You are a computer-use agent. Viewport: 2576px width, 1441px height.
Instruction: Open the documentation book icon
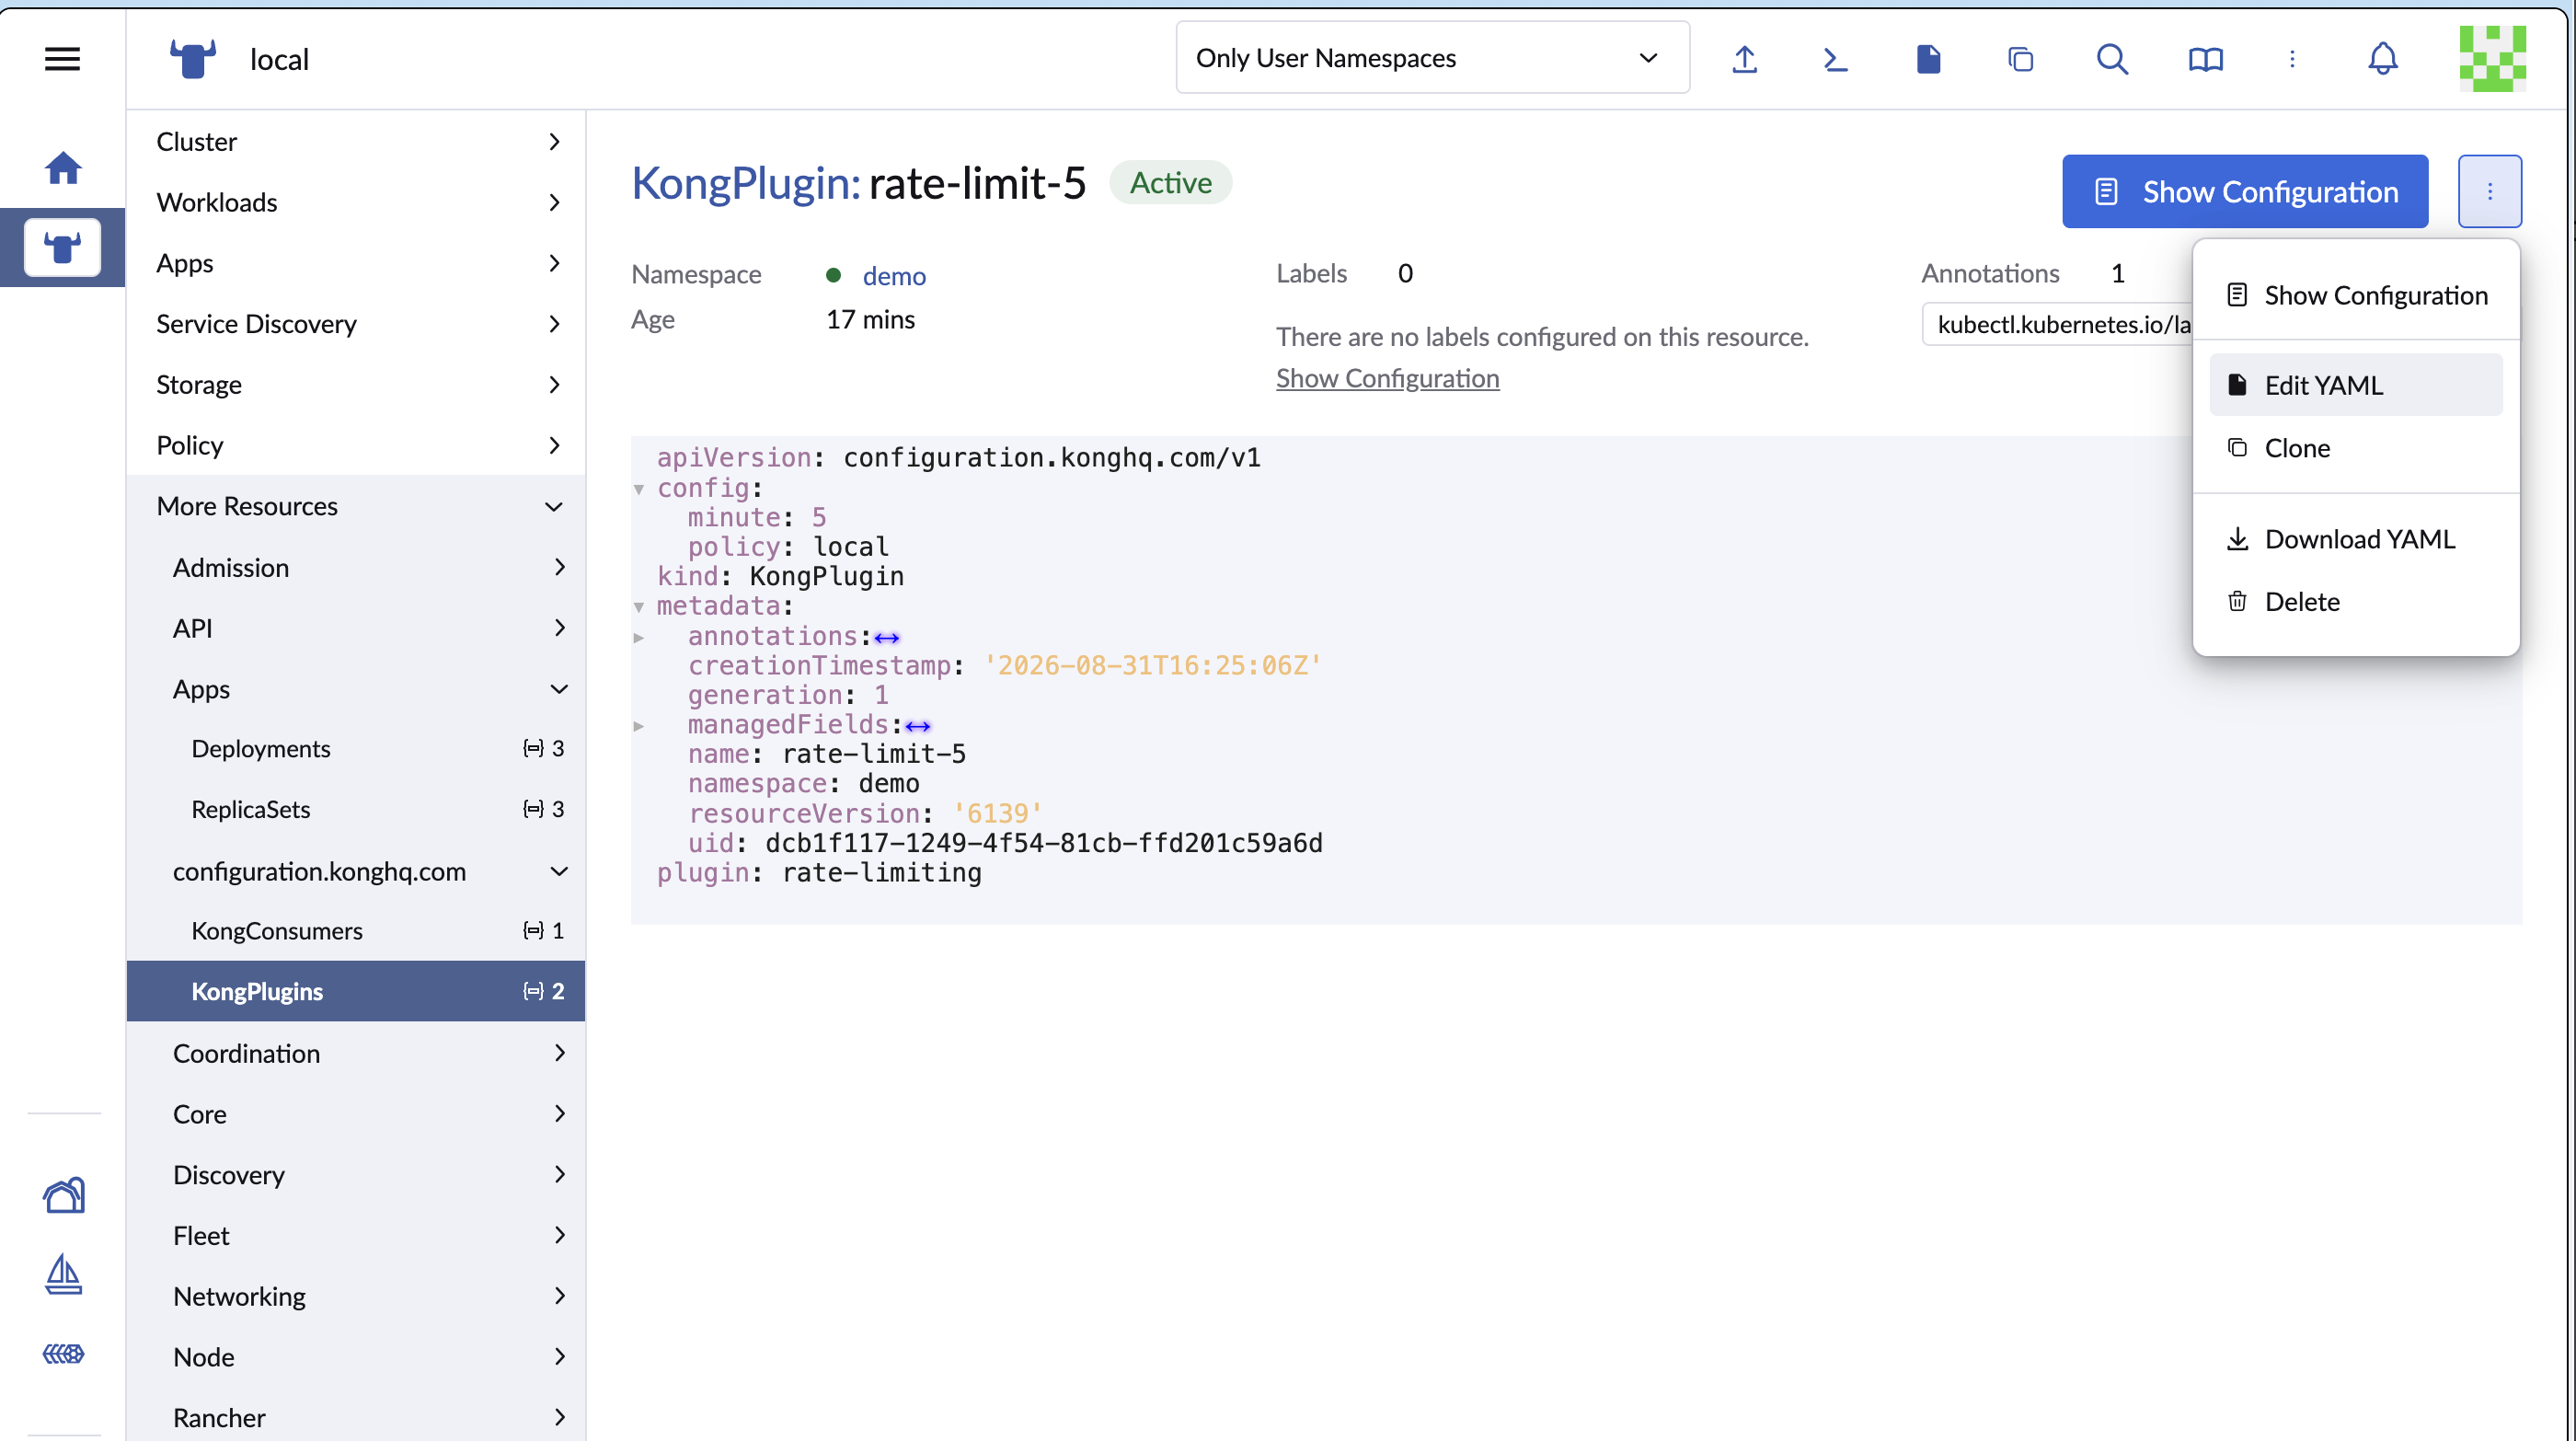pos(2205,59)
